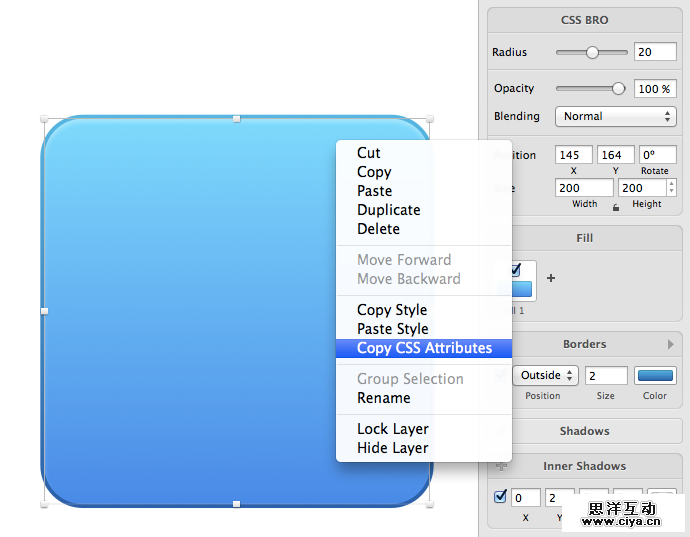Add inner shadow with plus icon
Viewport: 690px width, 537px height.
tap(501, 466)
